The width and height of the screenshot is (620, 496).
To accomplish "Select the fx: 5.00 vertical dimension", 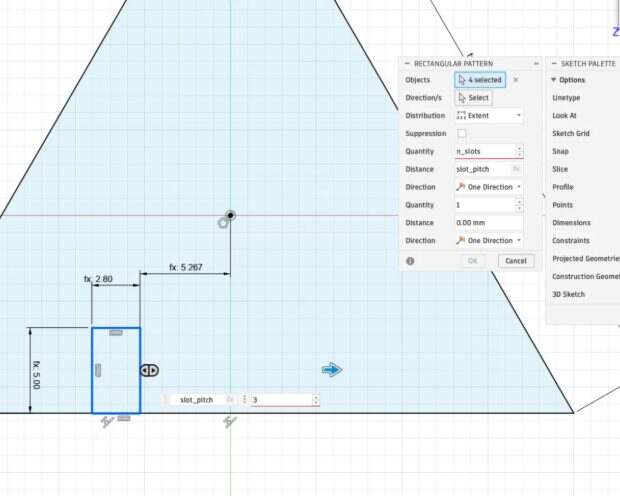I will coord(36,375).
